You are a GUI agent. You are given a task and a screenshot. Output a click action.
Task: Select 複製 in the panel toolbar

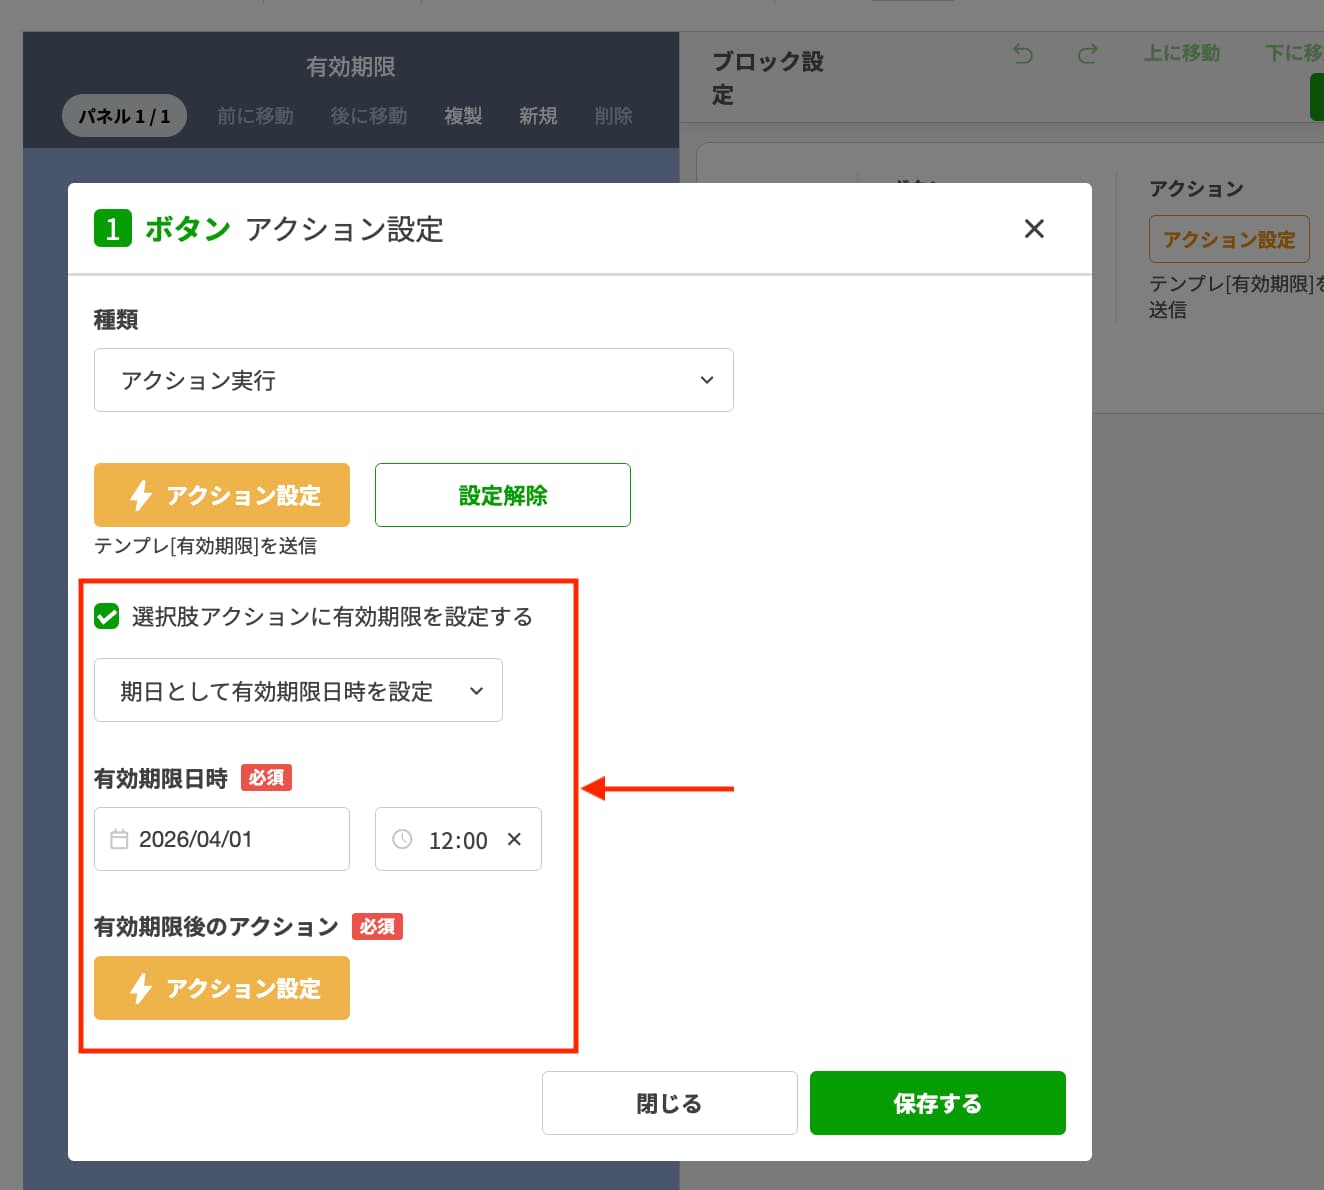pos(462,116)
